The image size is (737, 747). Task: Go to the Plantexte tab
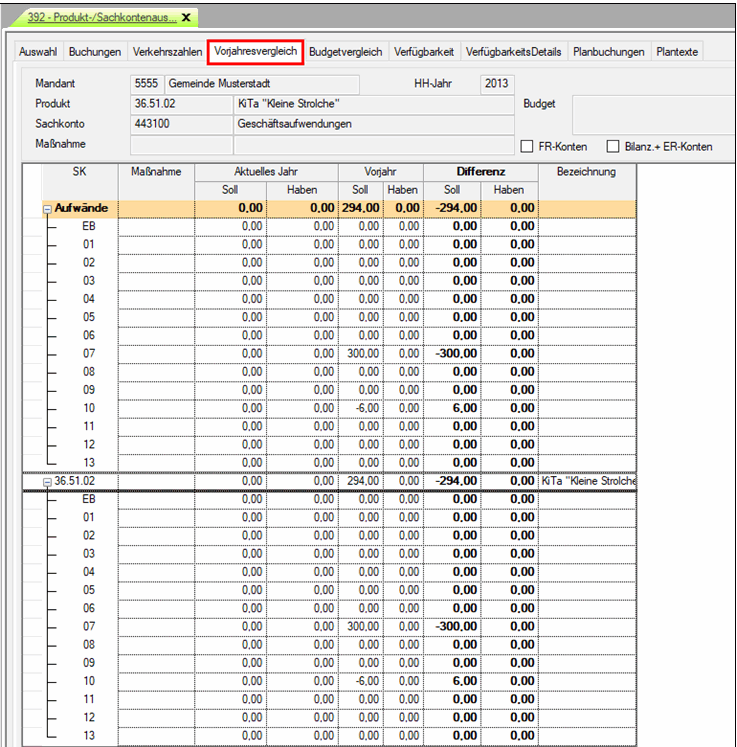coord(678,52)
